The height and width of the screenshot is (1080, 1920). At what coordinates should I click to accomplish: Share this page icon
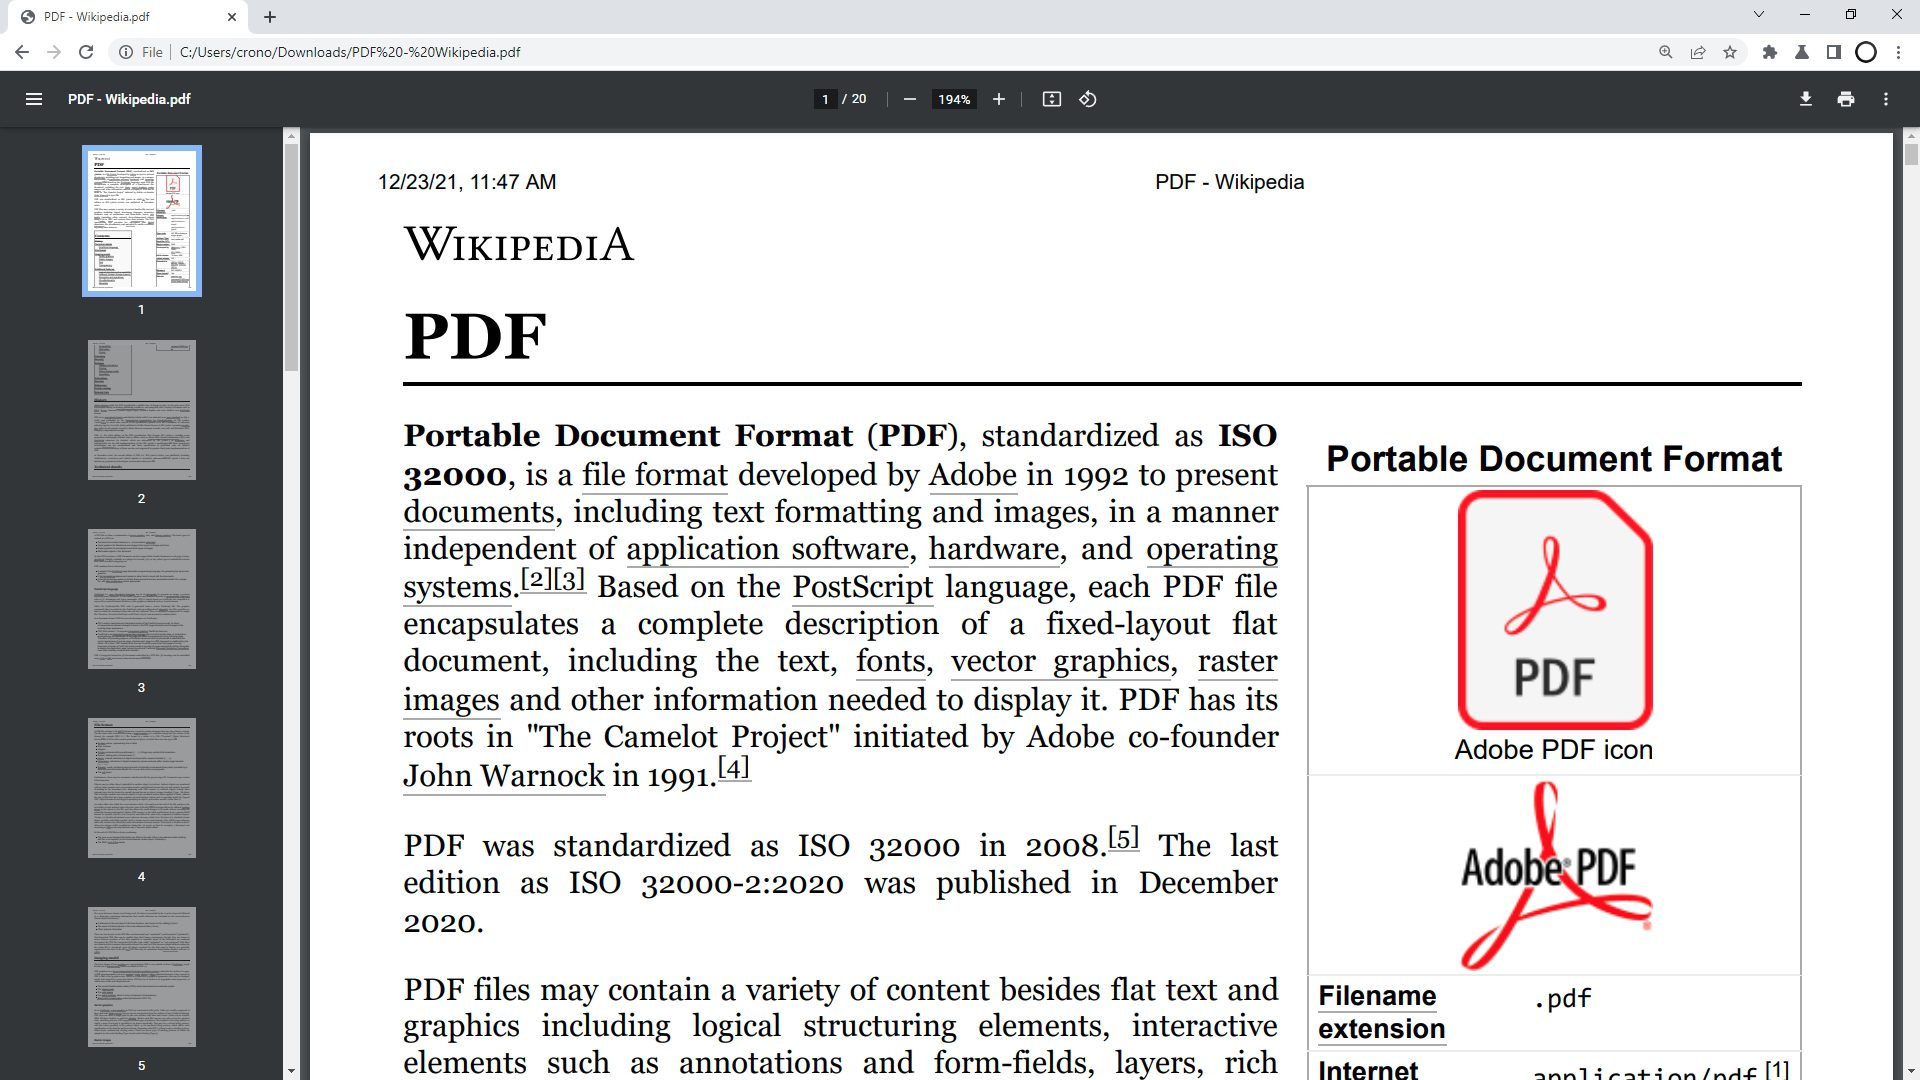(1698, 52)
